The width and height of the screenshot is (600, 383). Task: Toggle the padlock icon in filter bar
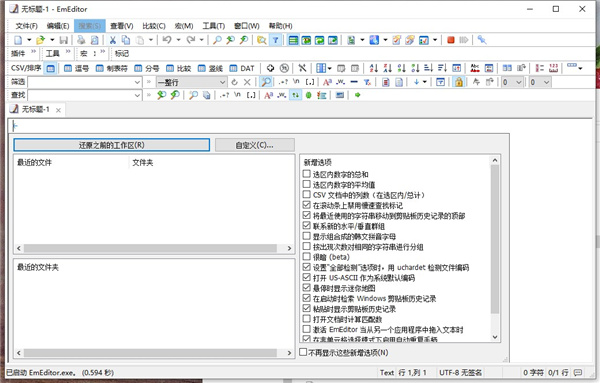(458, 82)
